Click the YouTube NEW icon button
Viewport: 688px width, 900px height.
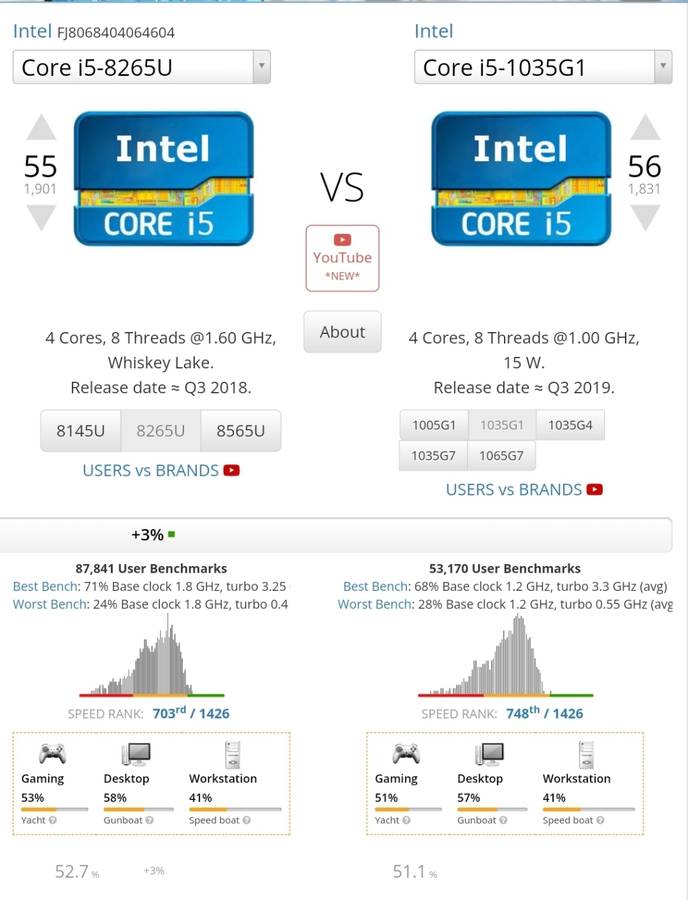point(342,258)
